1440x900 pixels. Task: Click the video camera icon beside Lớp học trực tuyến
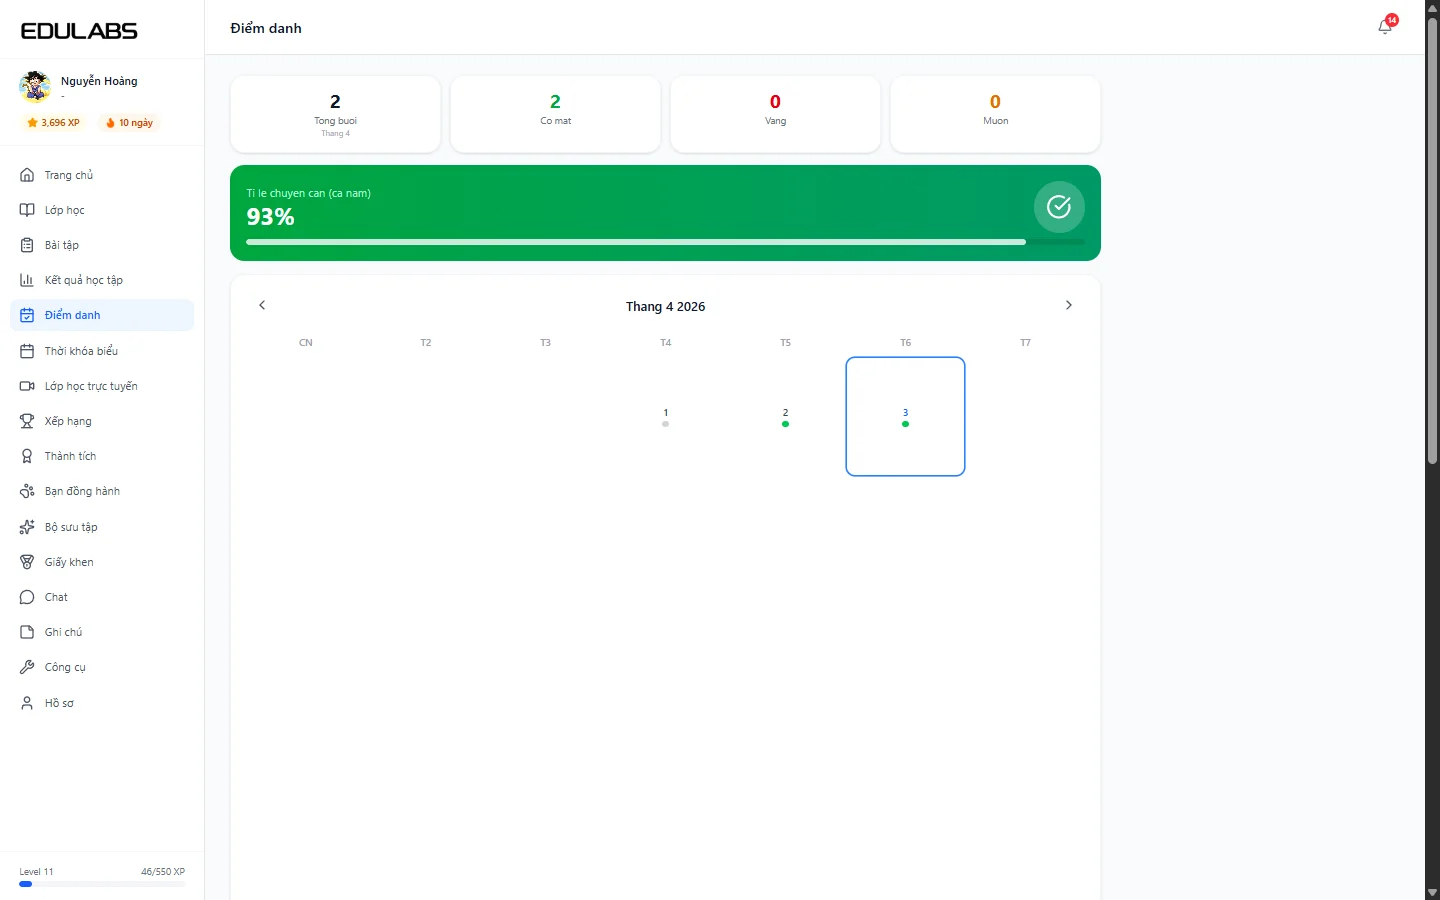pyautogui.click(x=27, y=386)
